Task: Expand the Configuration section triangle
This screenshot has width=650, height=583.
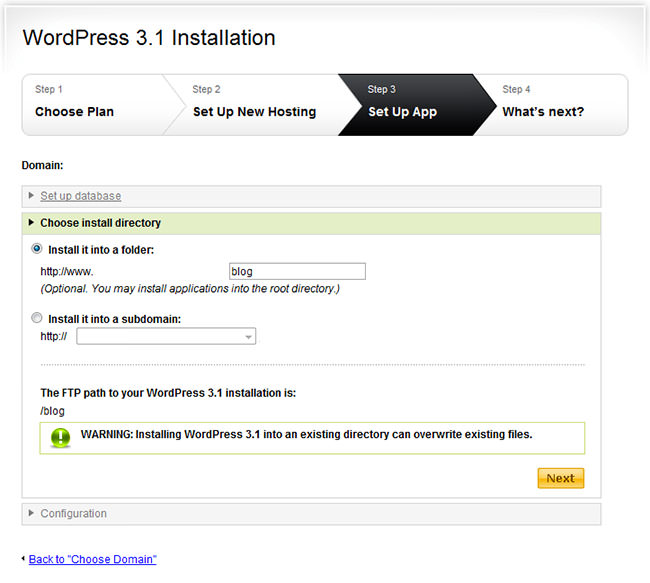Action: [x=31, y=513]
